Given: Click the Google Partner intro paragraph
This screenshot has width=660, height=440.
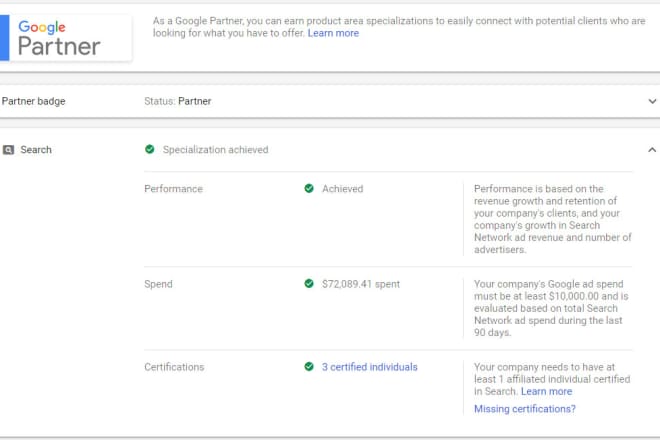Looking at the screenshot, I should 399,27.
